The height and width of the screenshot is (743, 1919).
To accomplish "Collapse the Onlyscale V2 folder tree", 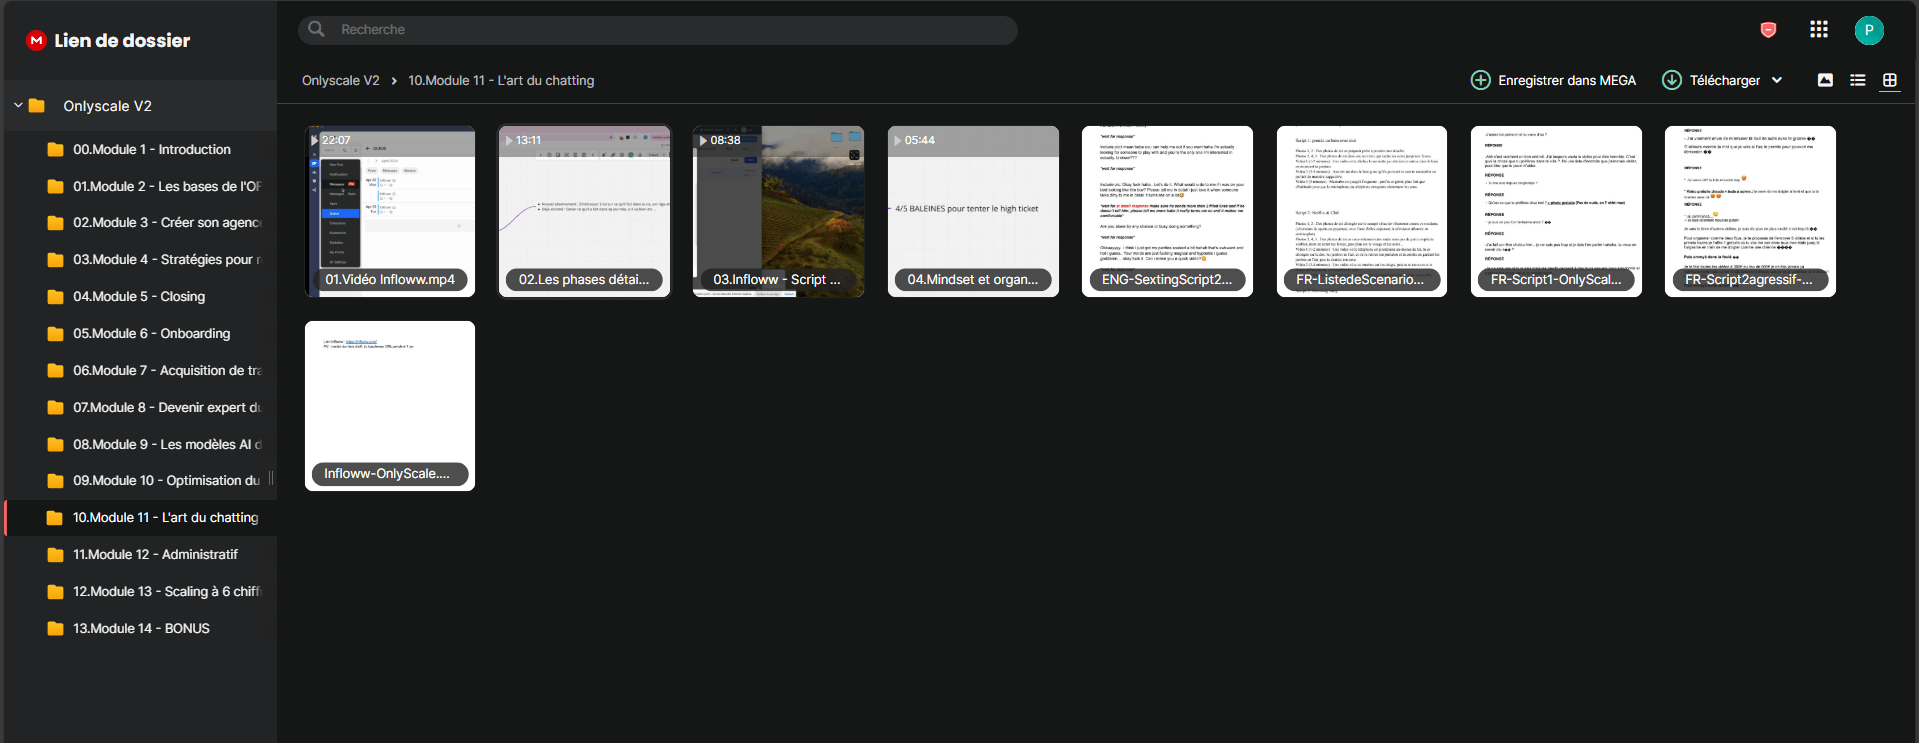I will [18, 105].
